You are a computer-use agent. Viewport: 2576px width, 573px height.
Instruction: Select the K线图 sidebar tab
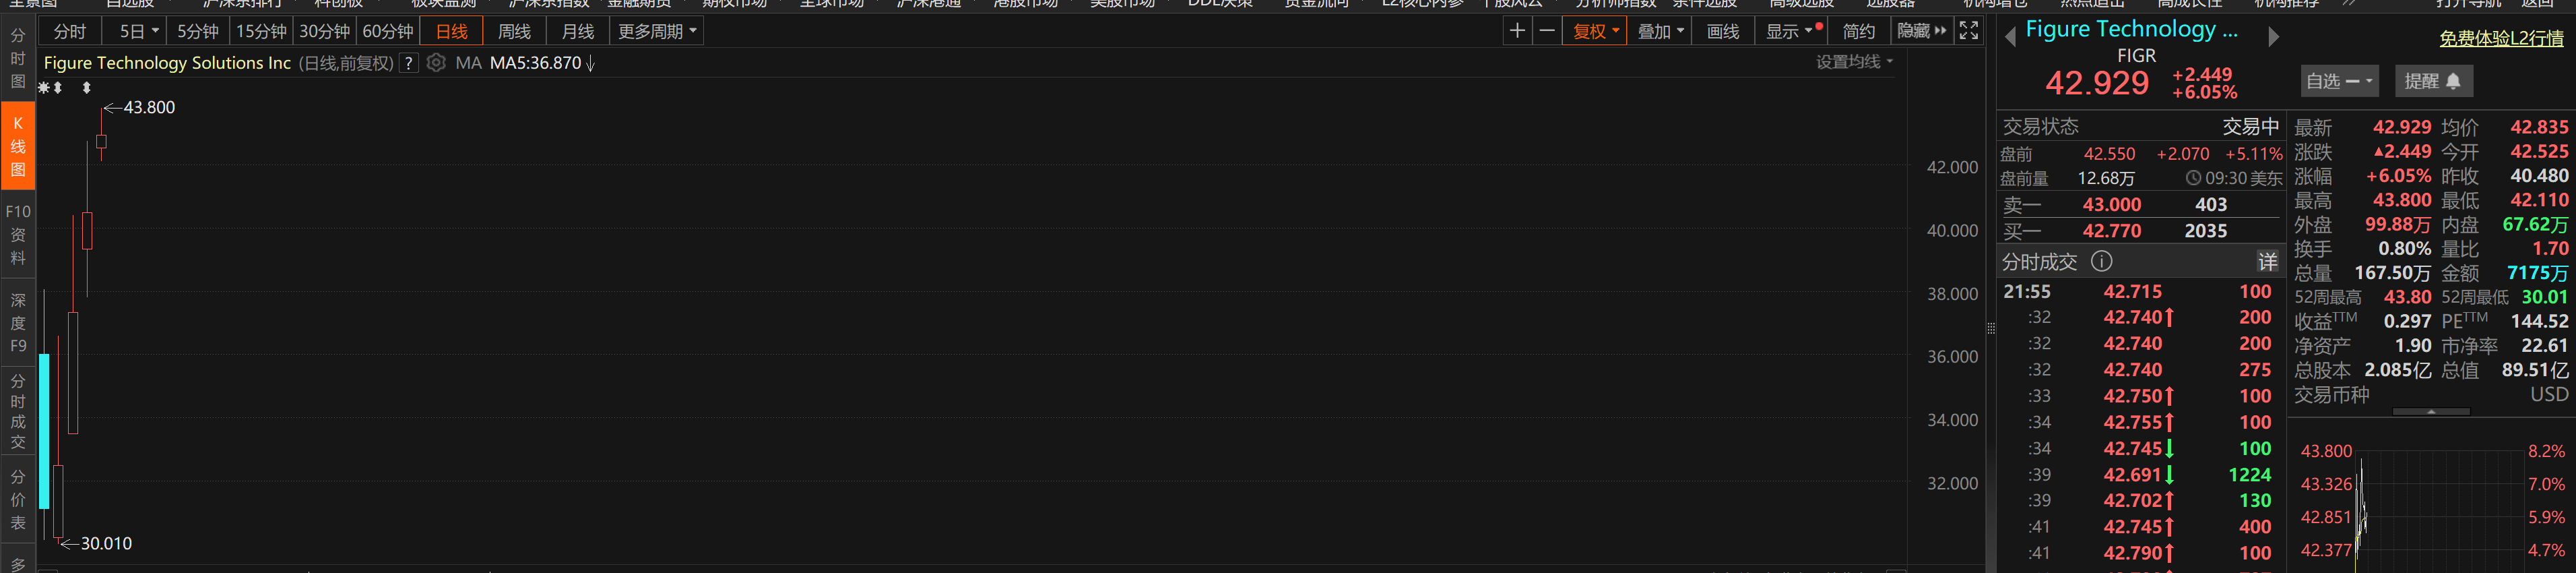[x=18, y=146]
